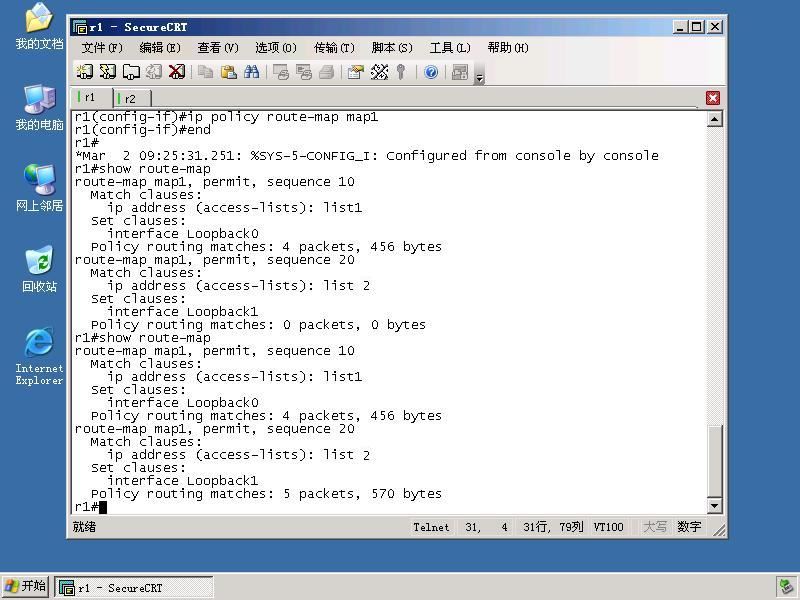Open the 编辑(E) menu
This screenshot has height=600, width=800.
coord(160,48)
